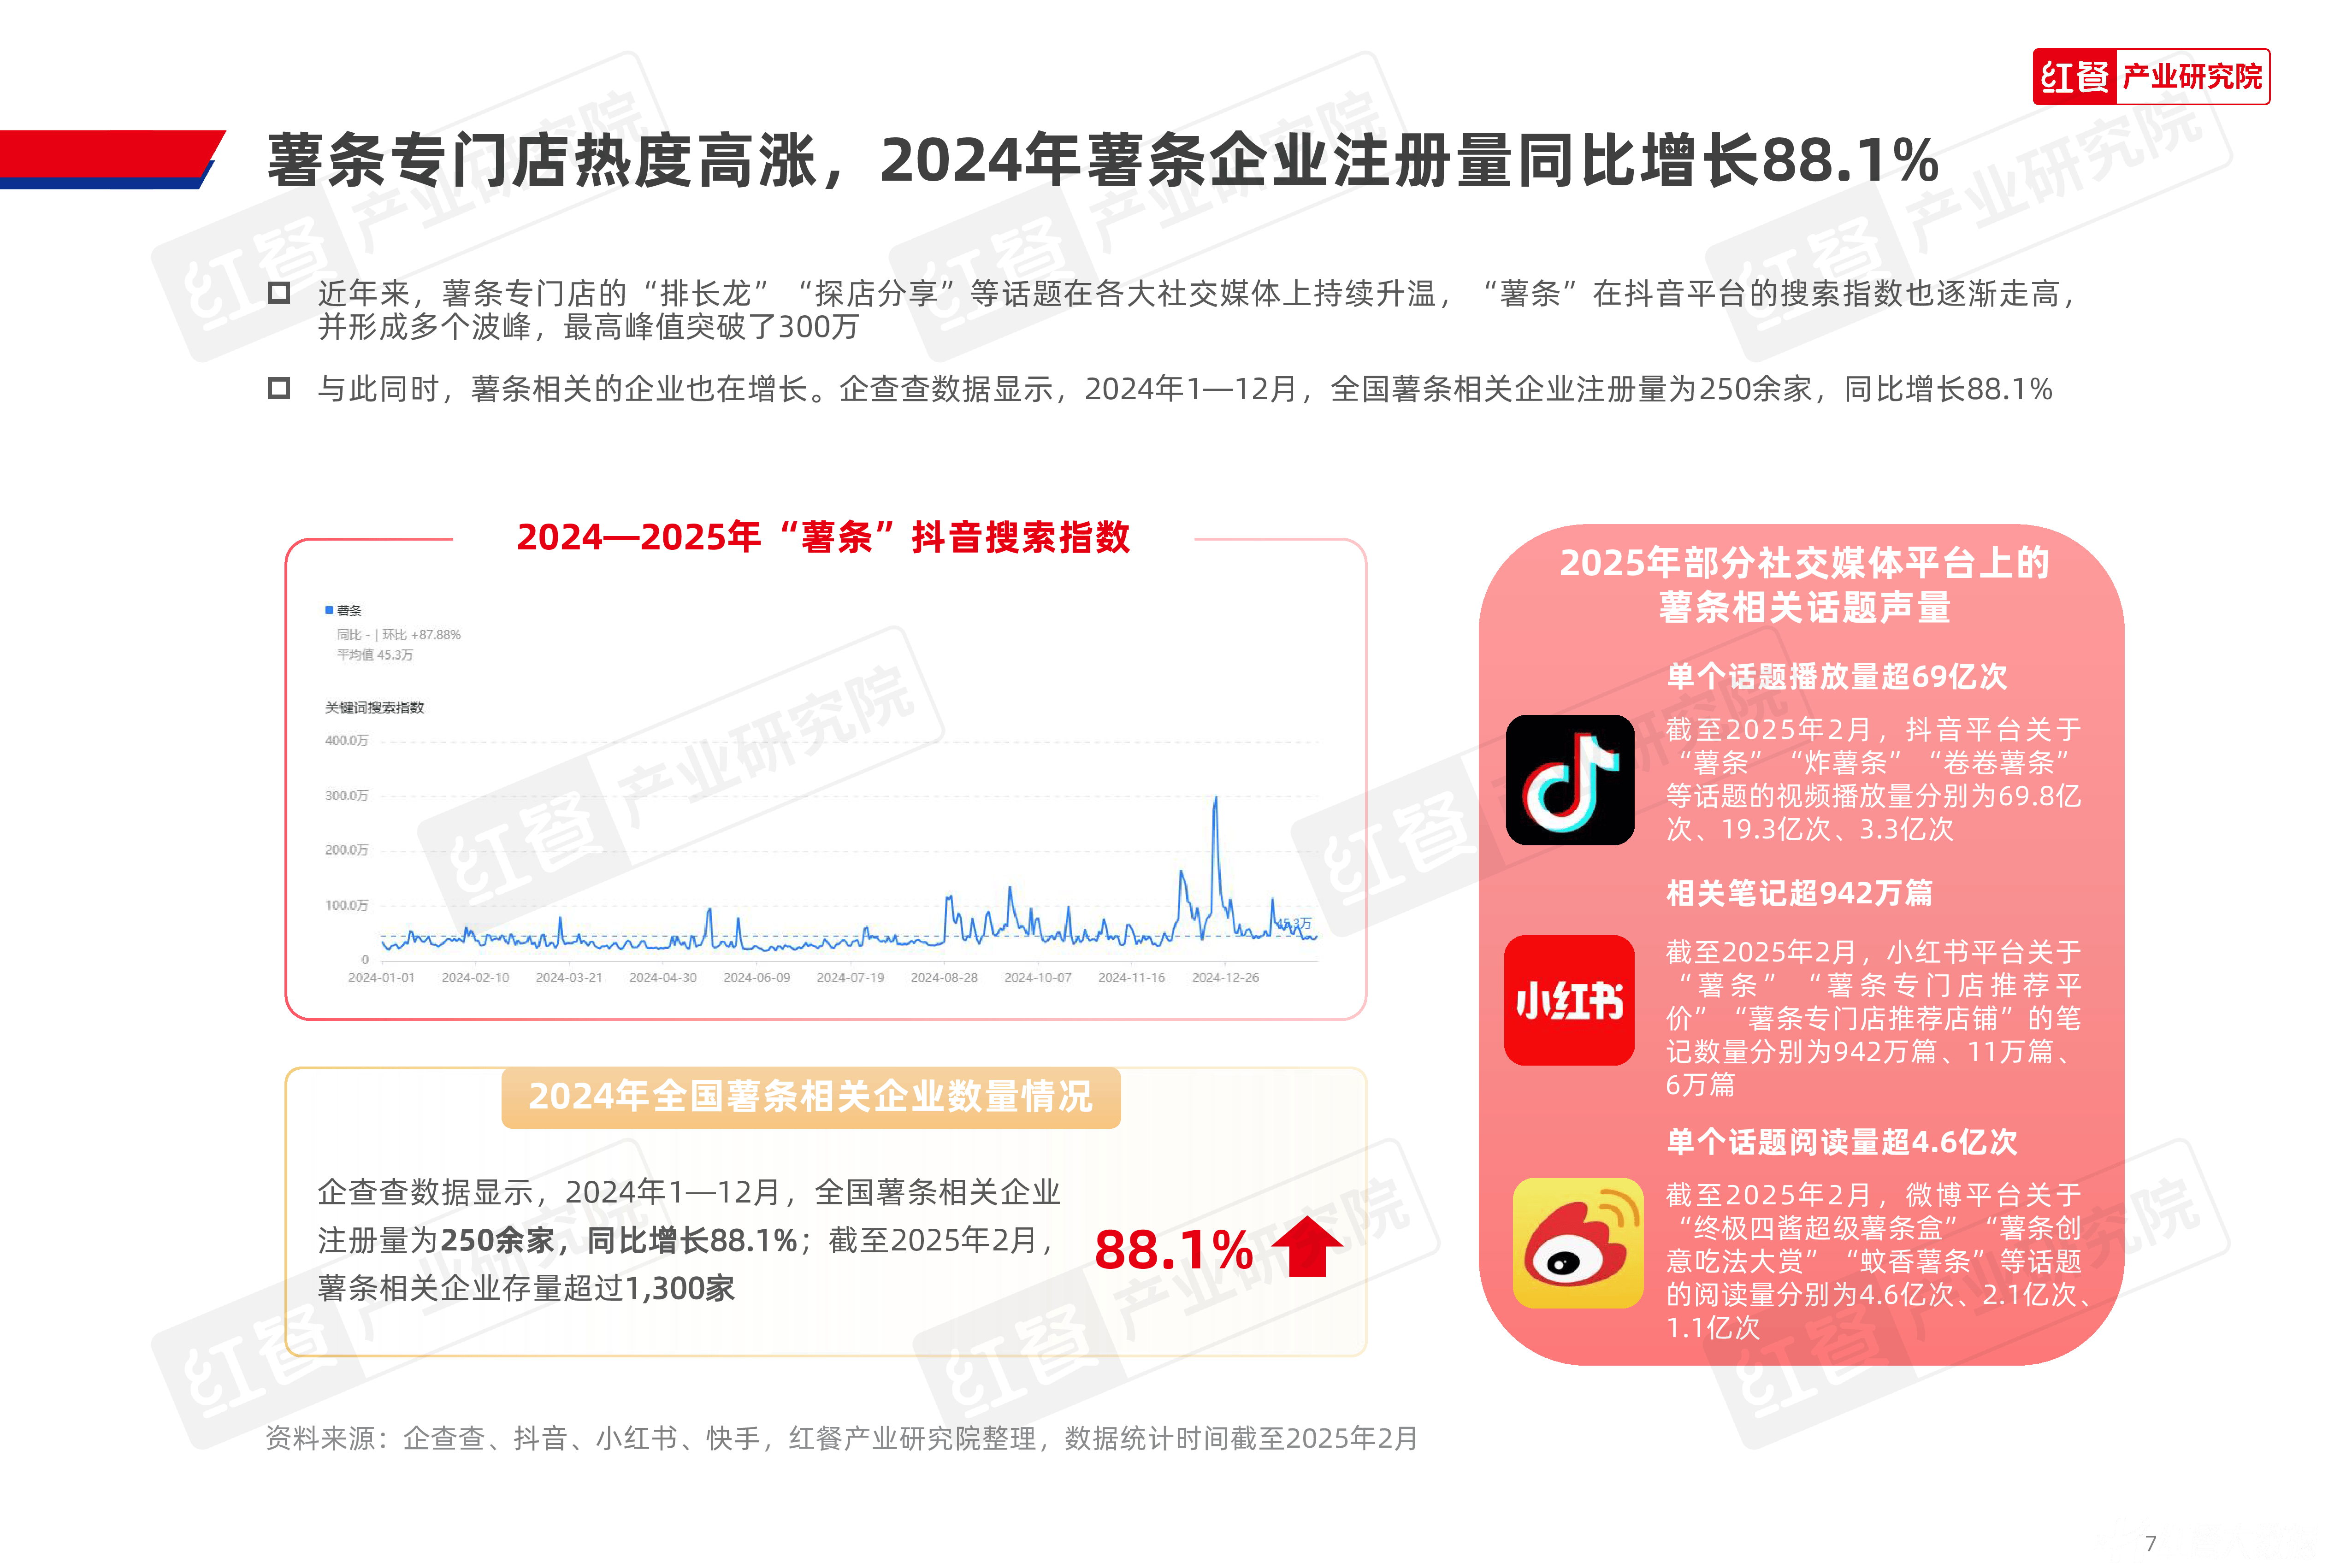The width and height of the screenshot is (2352, 1568).
Task: Click the 红餐产业研究院 logo badge
Action: (x=2151, y=76)
